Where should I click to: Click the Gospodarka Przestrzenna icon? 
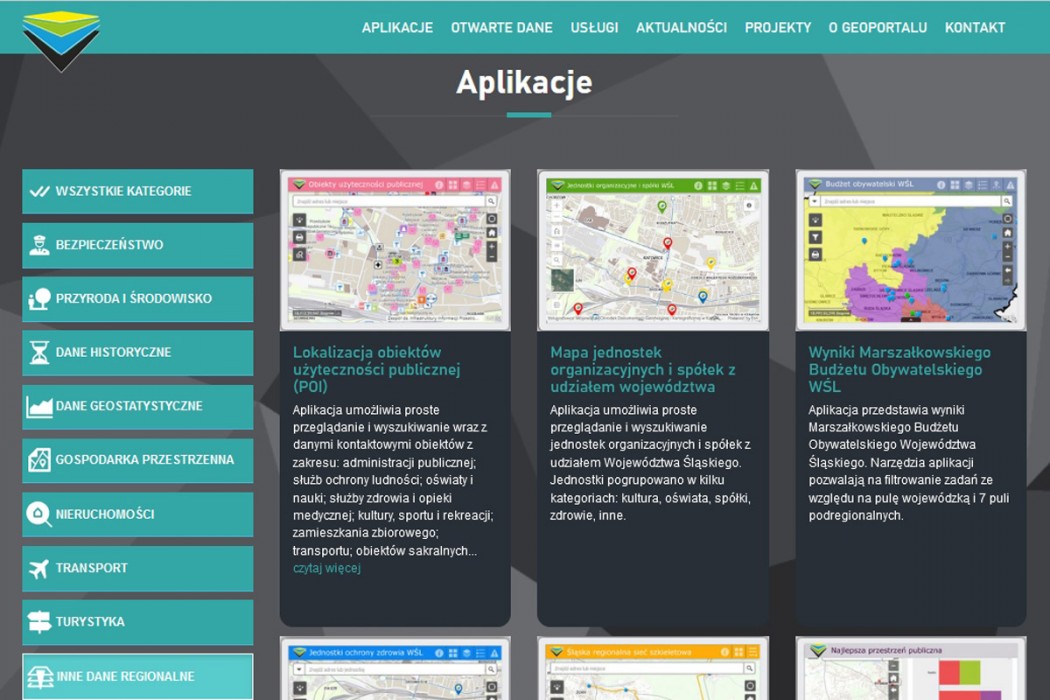(x=39, y=461)
